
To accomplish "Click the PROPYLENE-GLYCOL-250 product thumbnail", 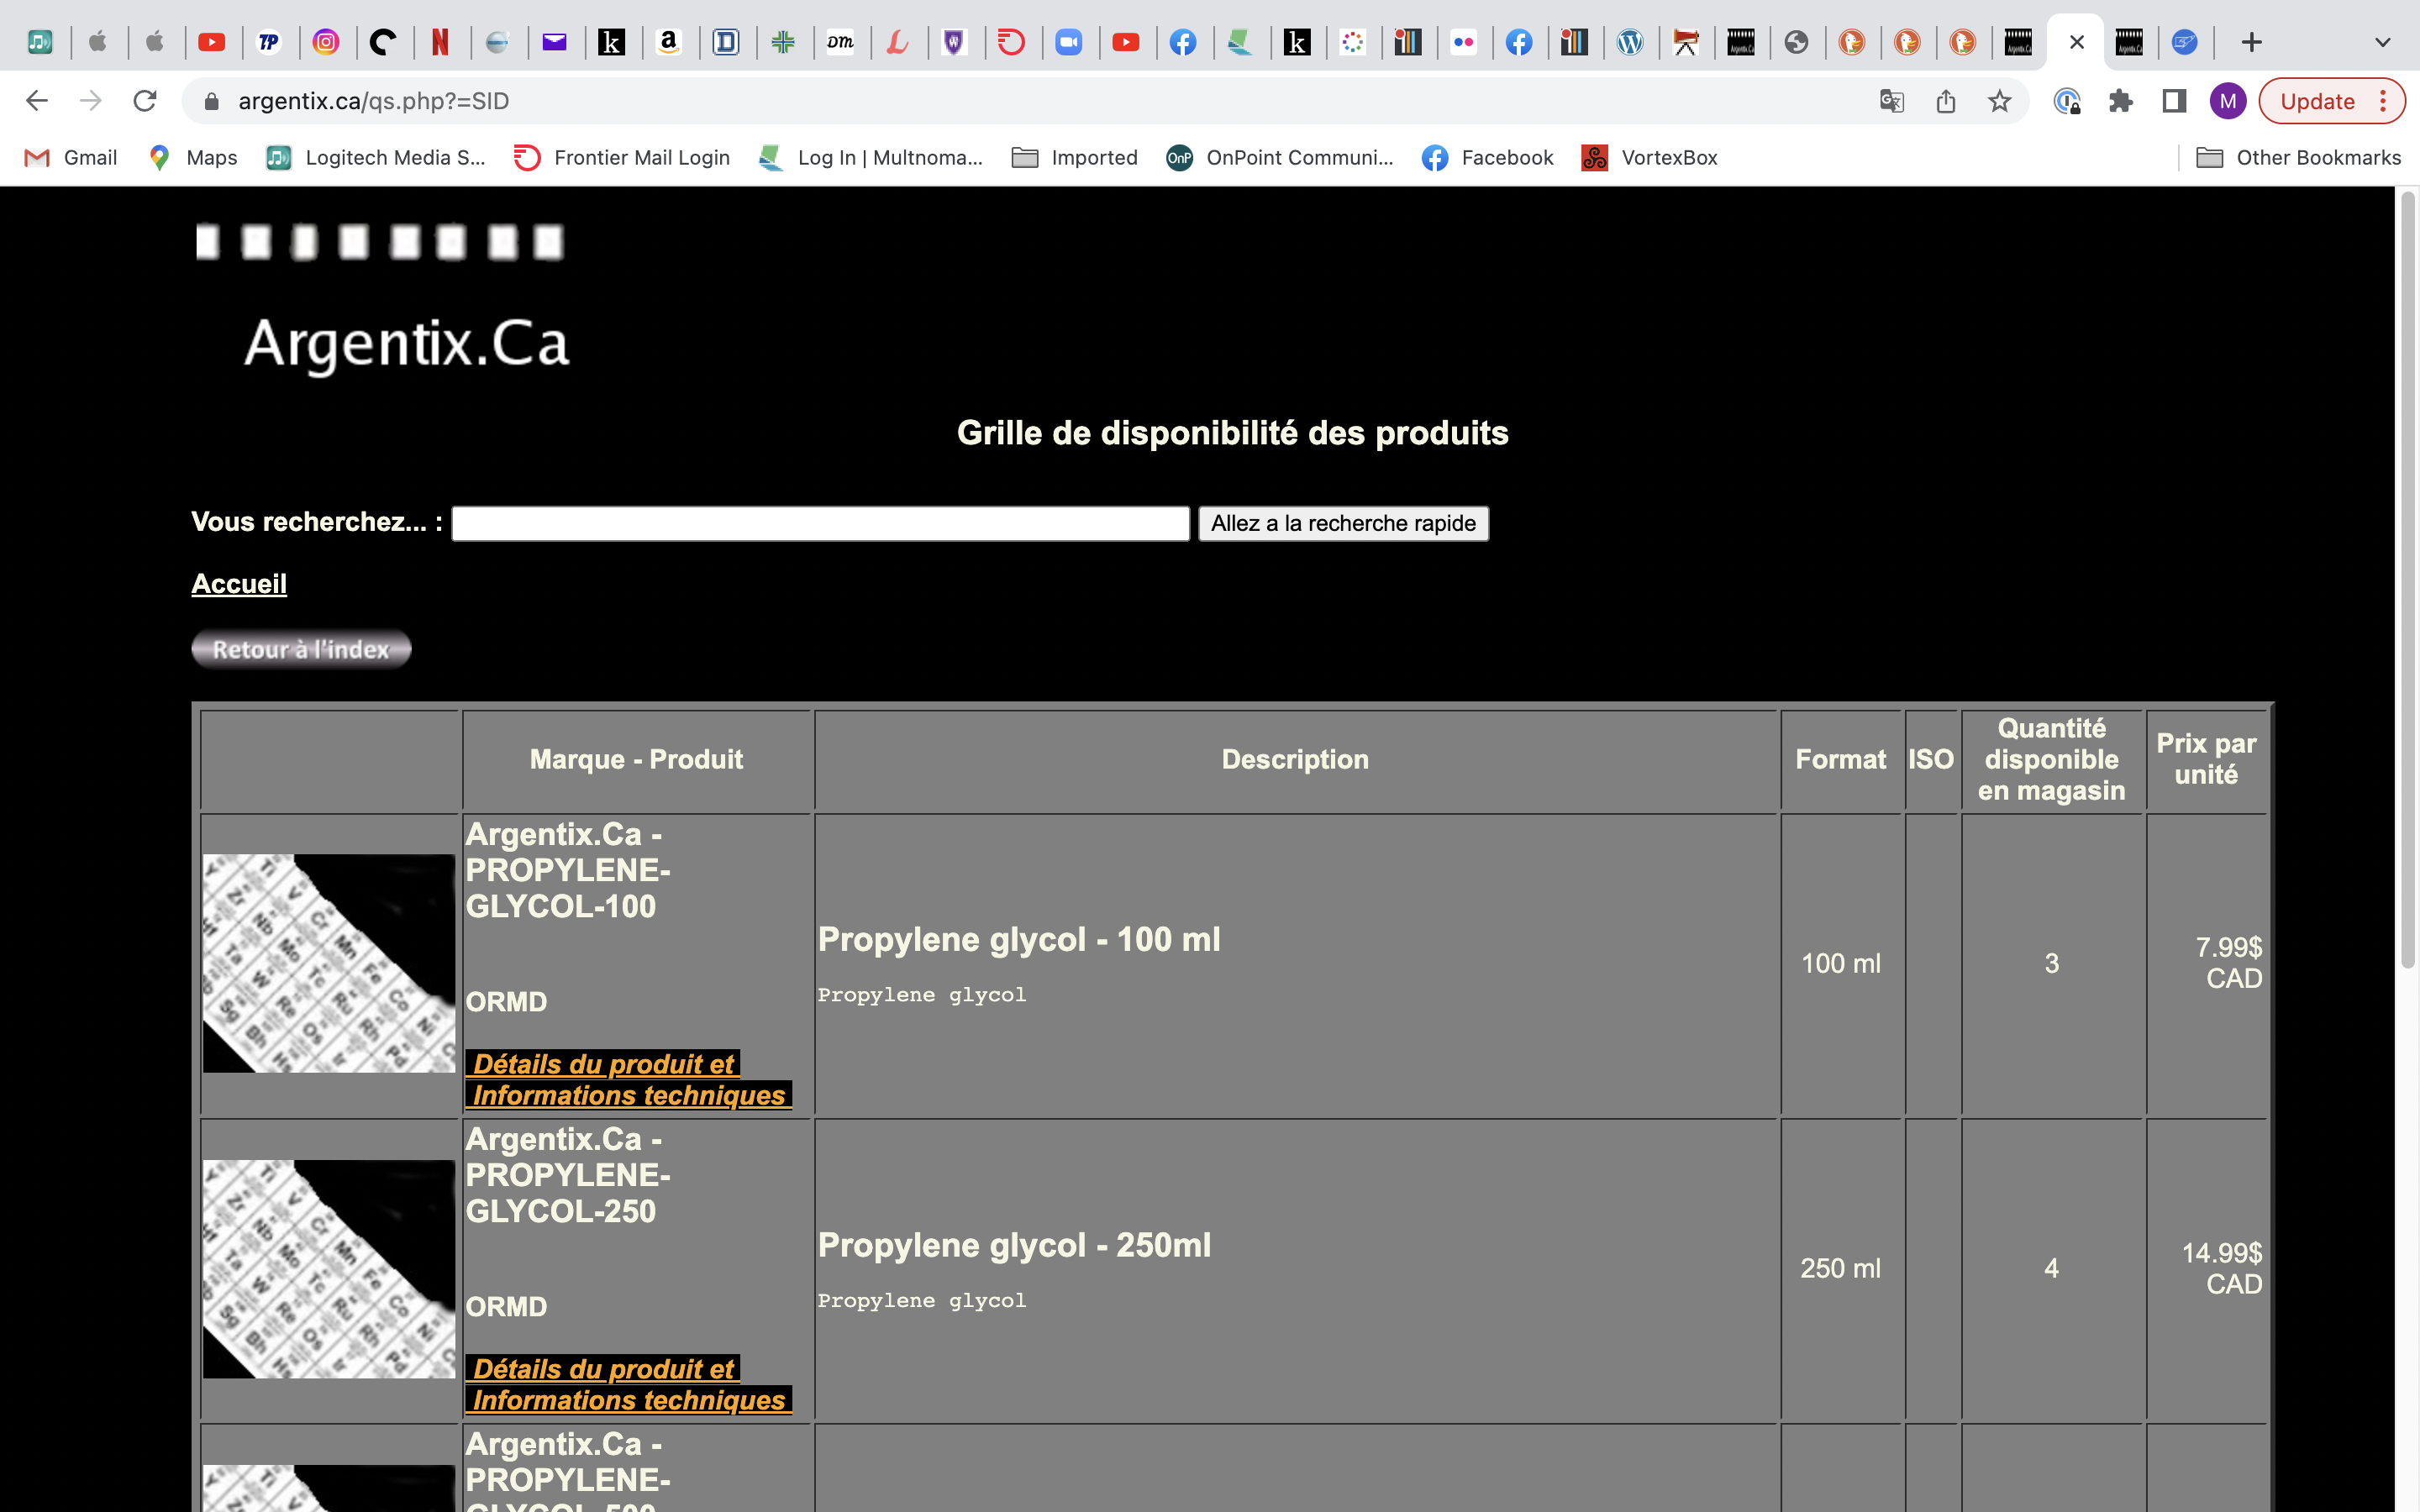I will pyautogui.click(x=329, y=1269).
